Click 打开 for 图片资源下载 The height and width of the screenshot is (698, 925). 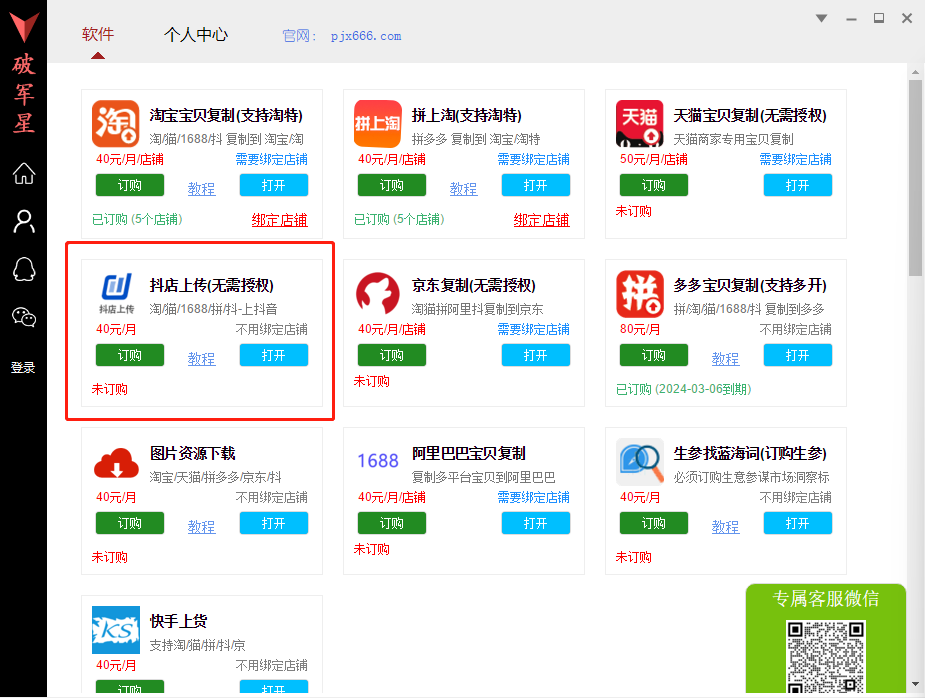274,523
